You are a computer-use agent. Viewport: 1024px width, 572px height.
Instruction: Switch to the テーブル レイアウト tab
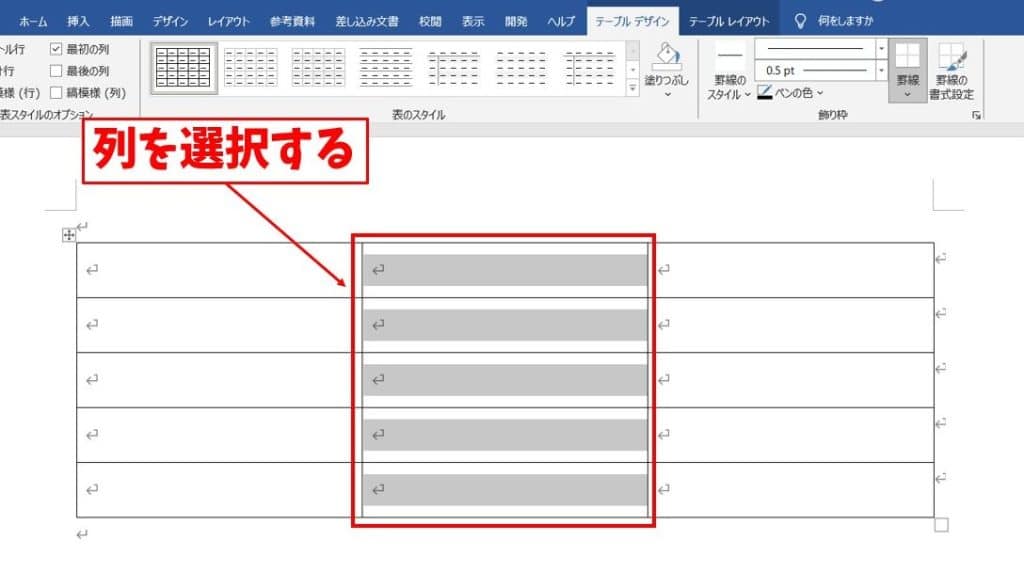(x=729, y=21)
